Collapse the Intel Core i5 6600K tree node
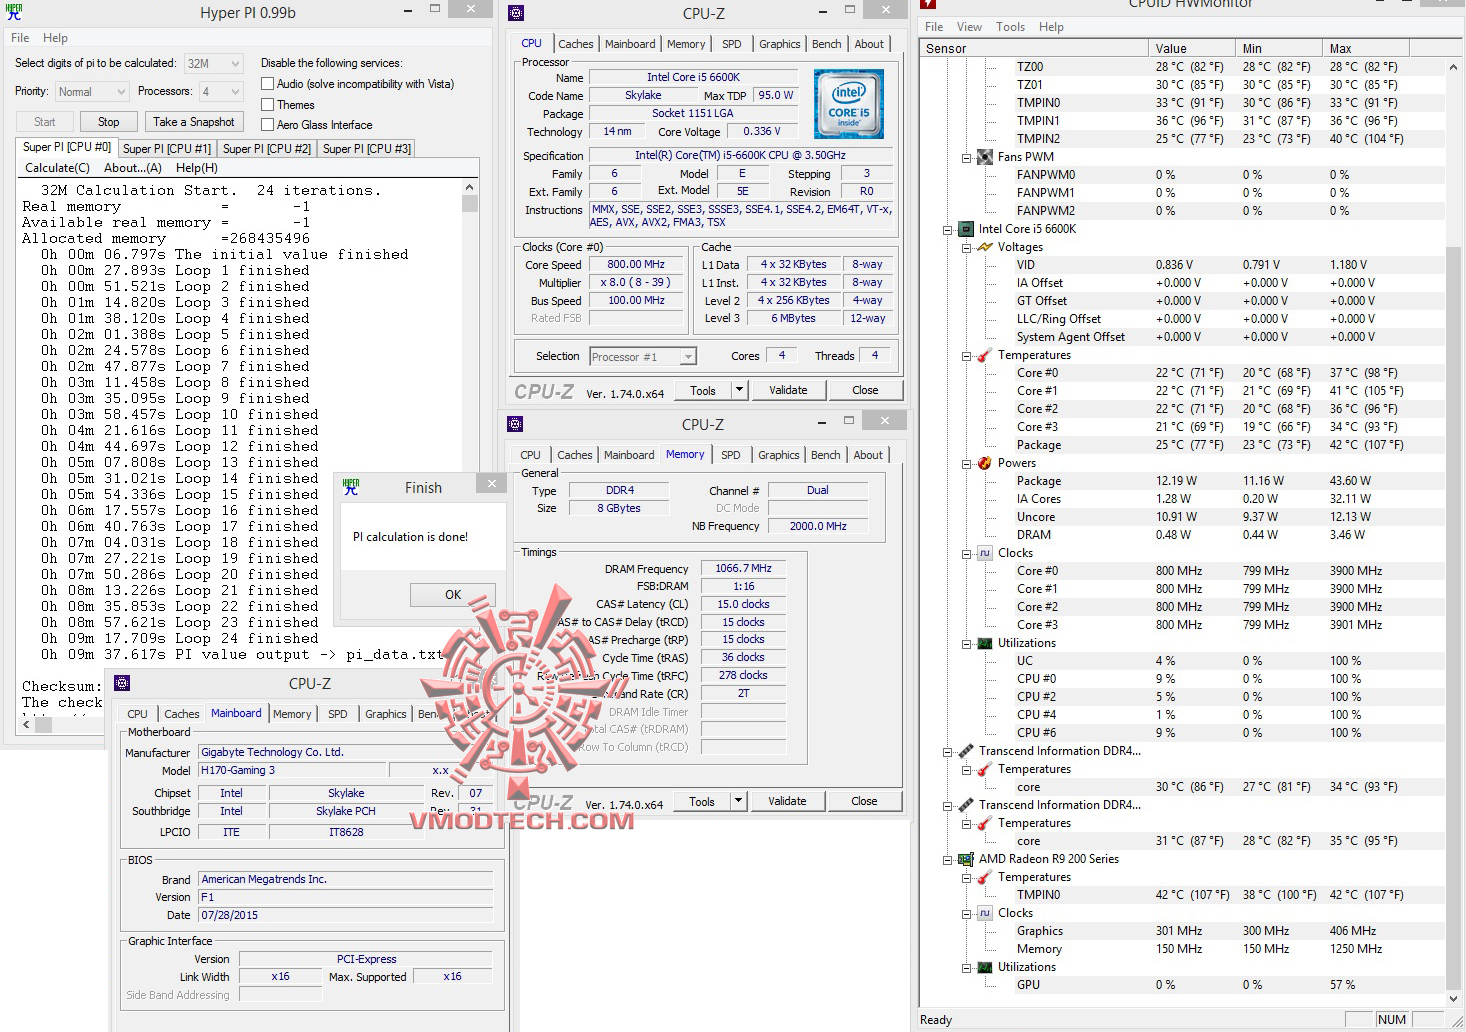 pyautogui.click(x=947, y=229)
